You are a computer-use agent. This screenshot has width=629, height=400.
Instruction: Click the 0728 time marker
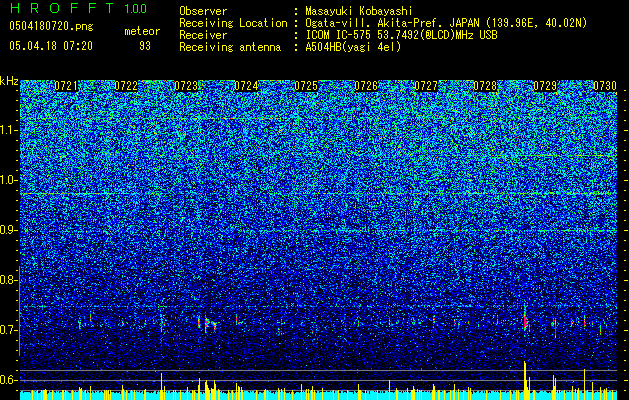485,86
